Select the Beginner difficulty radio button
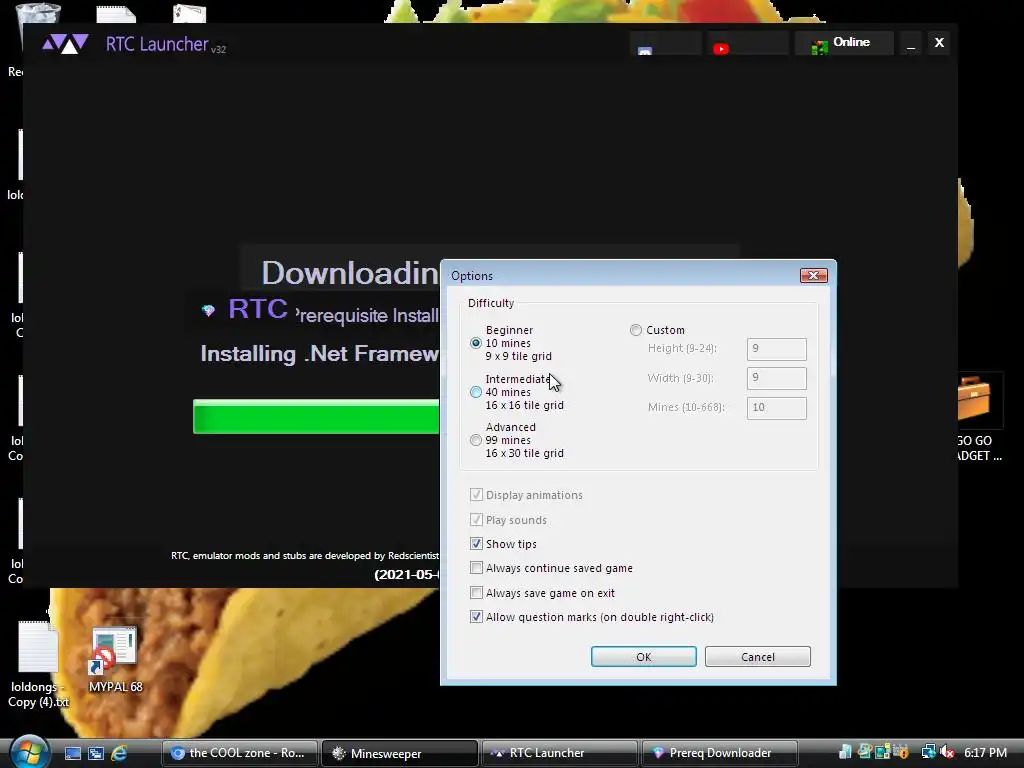Image resolution: width=1024 pixels, height=768 pixels. coord(475,343)
